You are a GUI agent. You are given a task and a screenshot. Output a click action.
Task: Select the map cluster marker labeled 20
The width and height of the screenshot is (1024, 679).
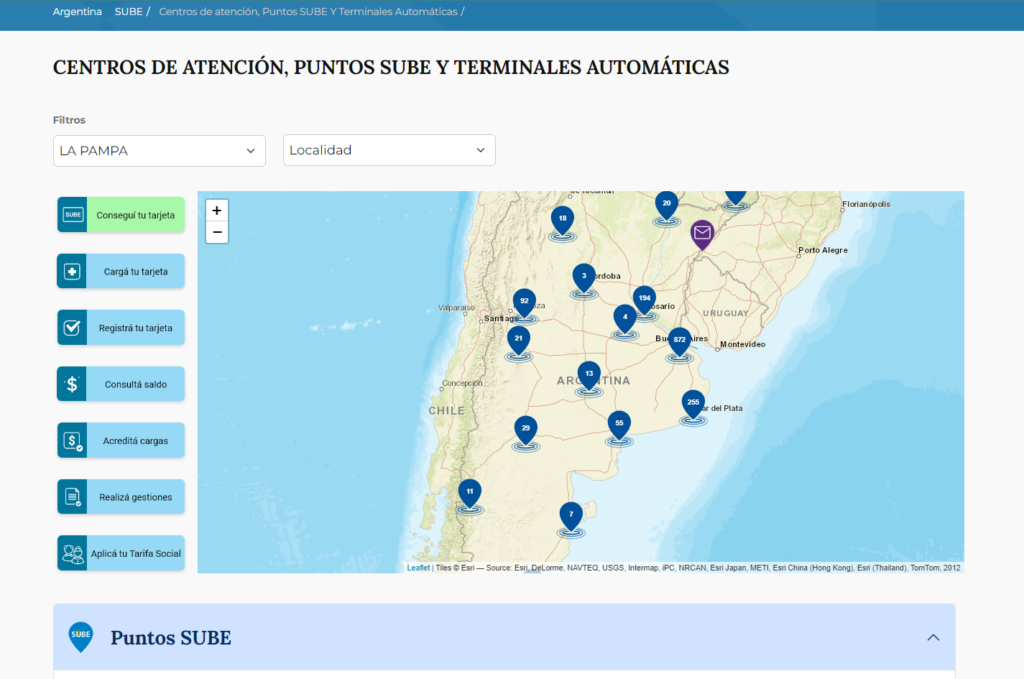click(666, 207)
